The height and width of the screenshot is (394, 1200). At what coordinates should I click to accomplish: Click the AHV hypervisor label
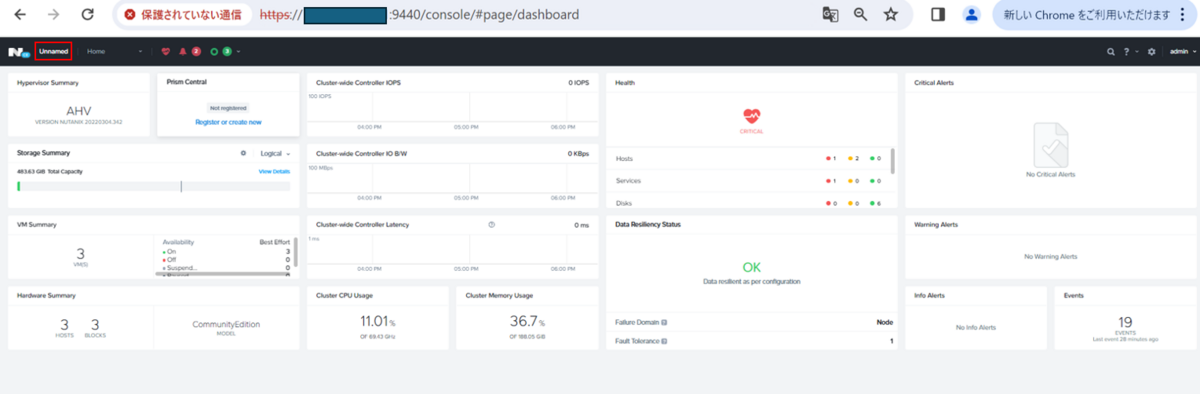[78, 111]
